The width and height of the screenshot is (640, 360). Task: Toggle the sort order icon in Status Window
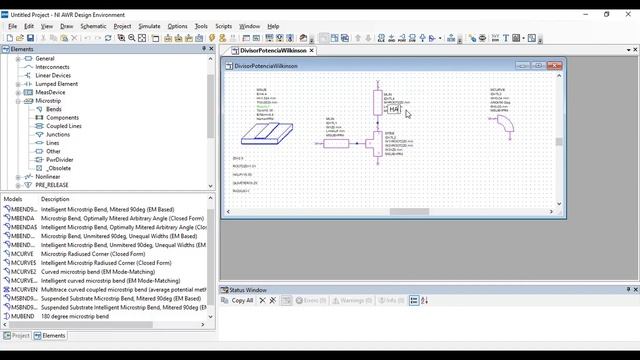click(x=424, y=300)
